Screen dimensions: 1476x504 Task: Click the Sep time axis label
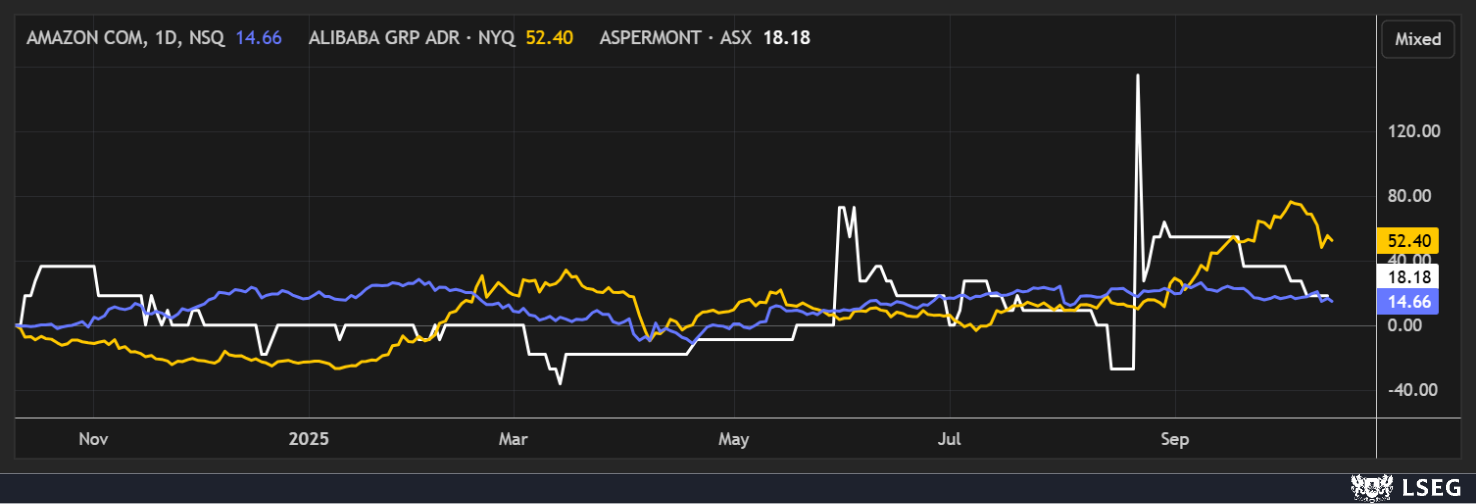1174,439
